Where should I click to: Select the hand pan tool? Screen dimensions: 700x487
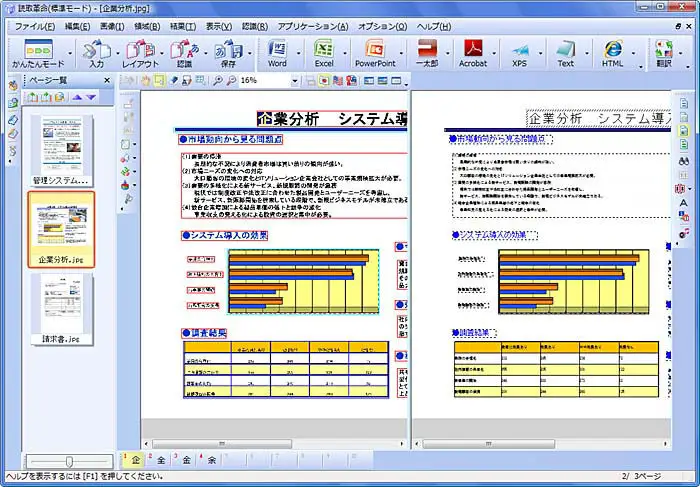146,80
